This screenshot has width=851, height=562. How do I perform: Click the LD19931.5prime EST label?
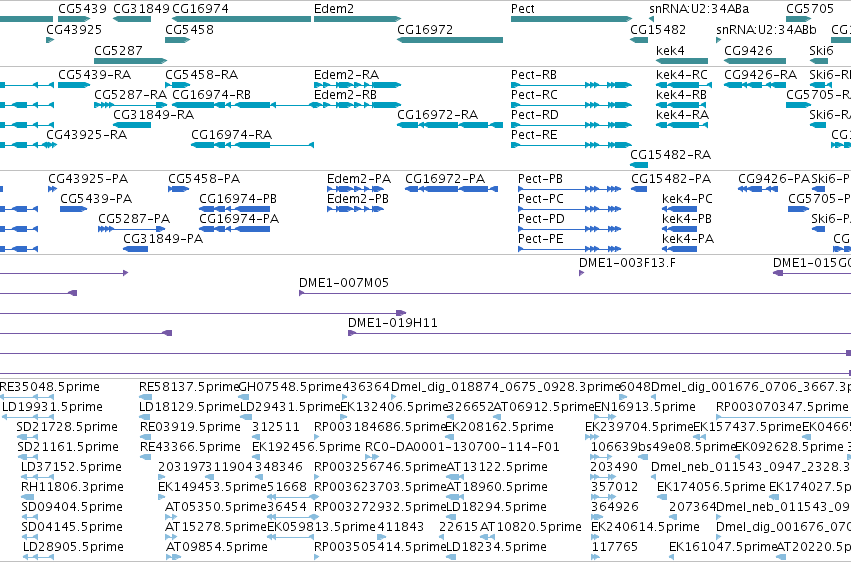[52, 407]
